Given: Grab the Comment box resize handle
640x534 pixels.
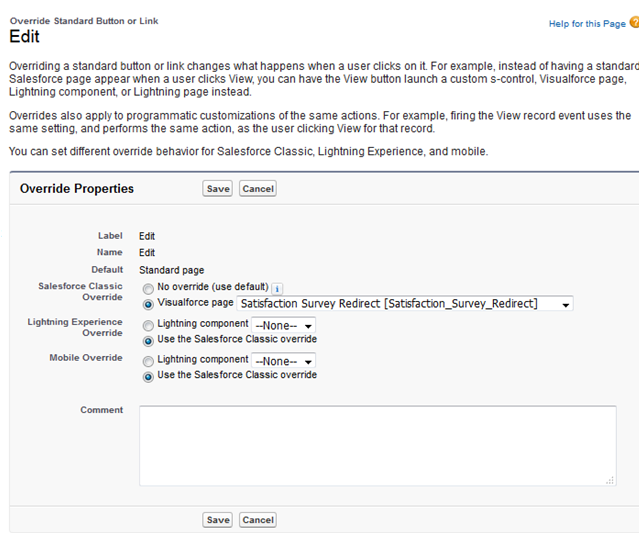Looking at the screenshot, I should pos(611,481).
